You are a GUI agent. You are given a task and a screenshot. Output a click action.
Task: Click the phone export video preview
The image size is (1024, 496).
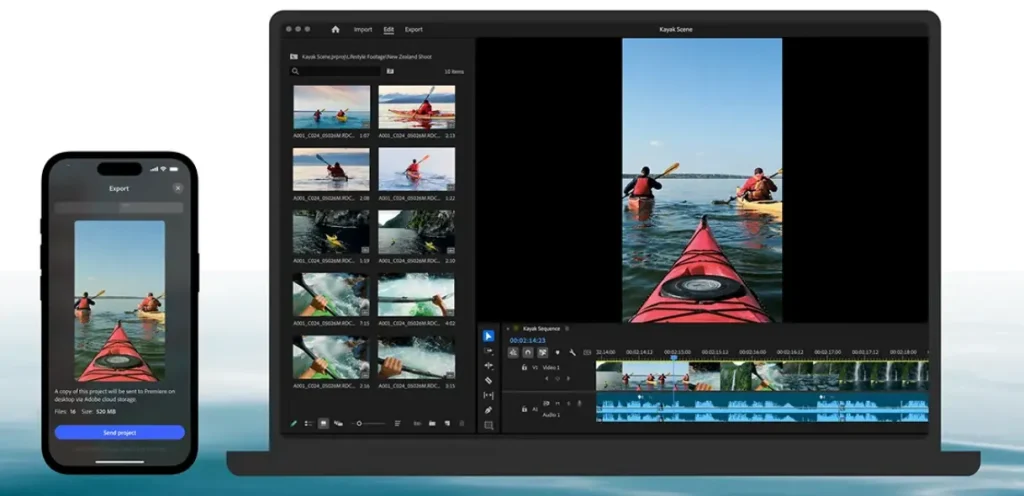pos(120,301)
